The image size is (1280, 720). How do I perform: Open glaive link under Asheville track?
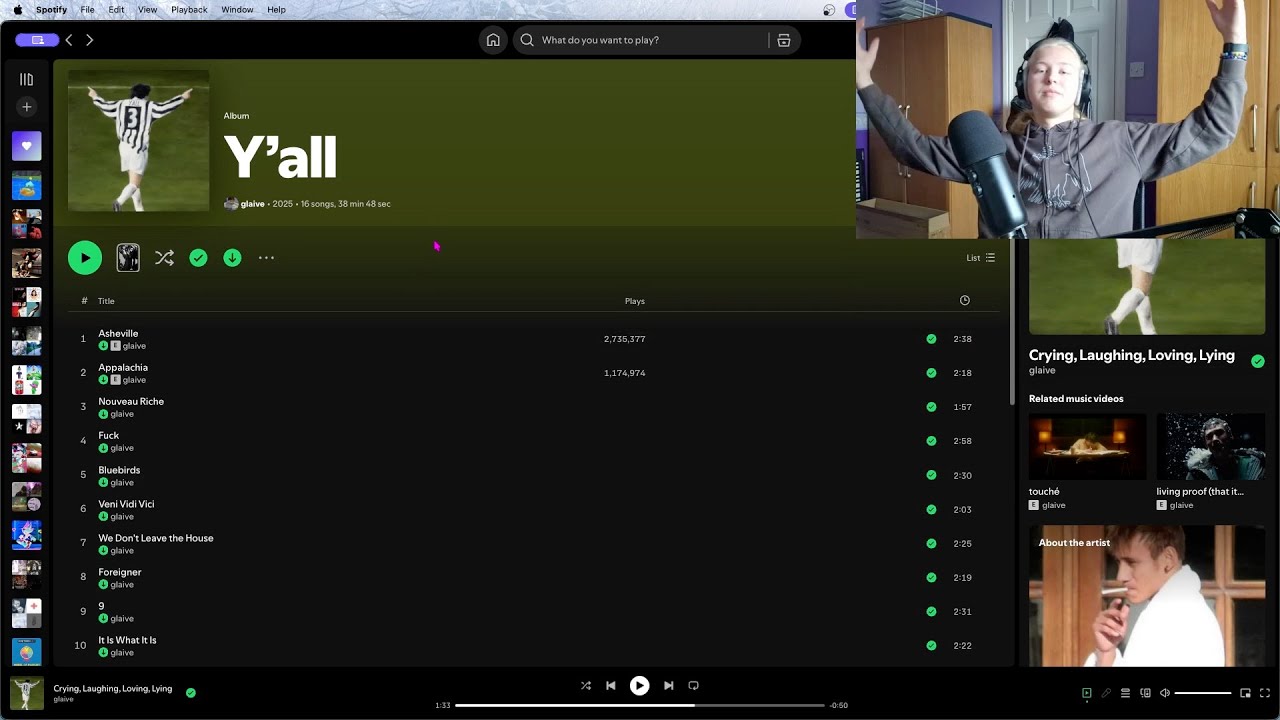134,346
